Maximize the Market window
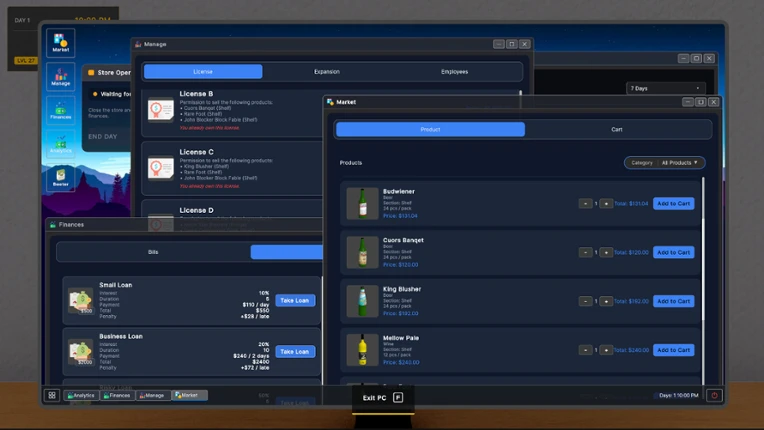 pos(701,102)
